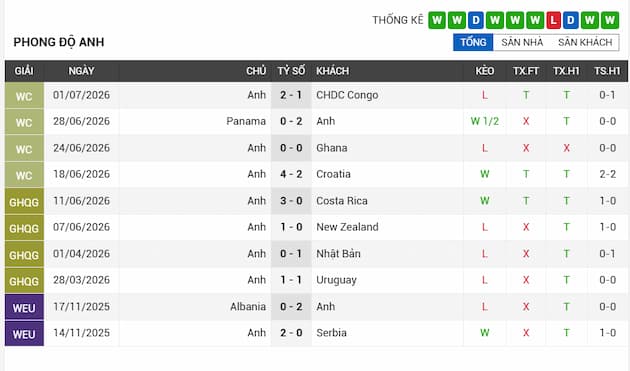Switch to the Sân Nhà tab
The image size is (630, 371).
(522, 42)
